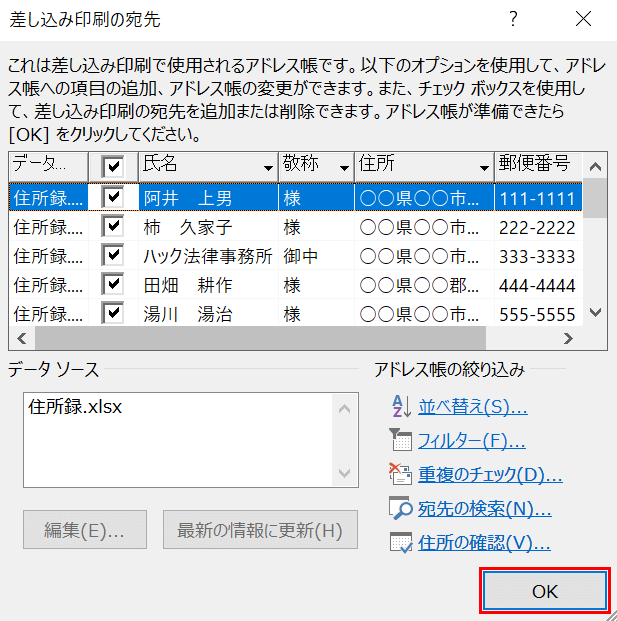Click the duplicate check icon
617x621 pixels.
[400, 474]
